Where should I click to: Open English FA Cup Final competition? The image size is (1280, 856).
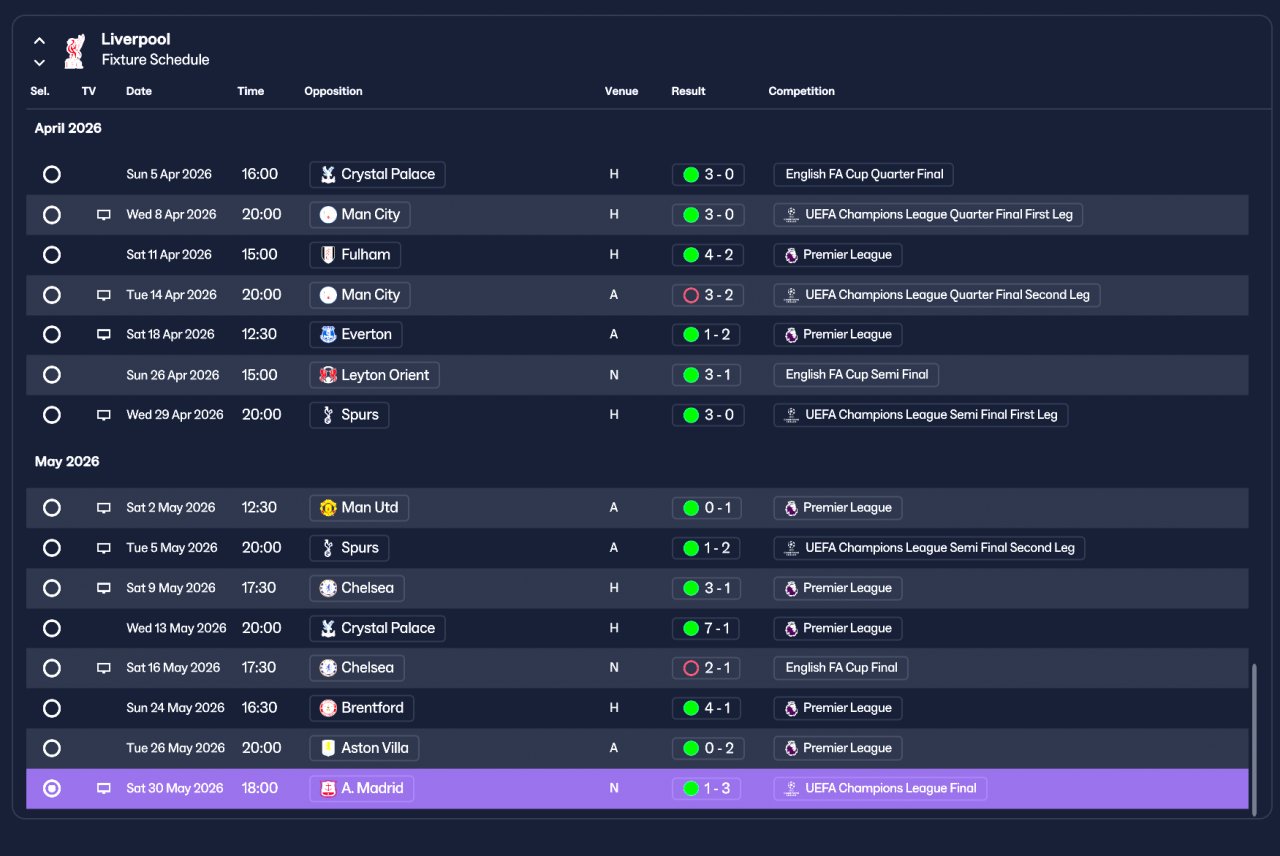841,668
